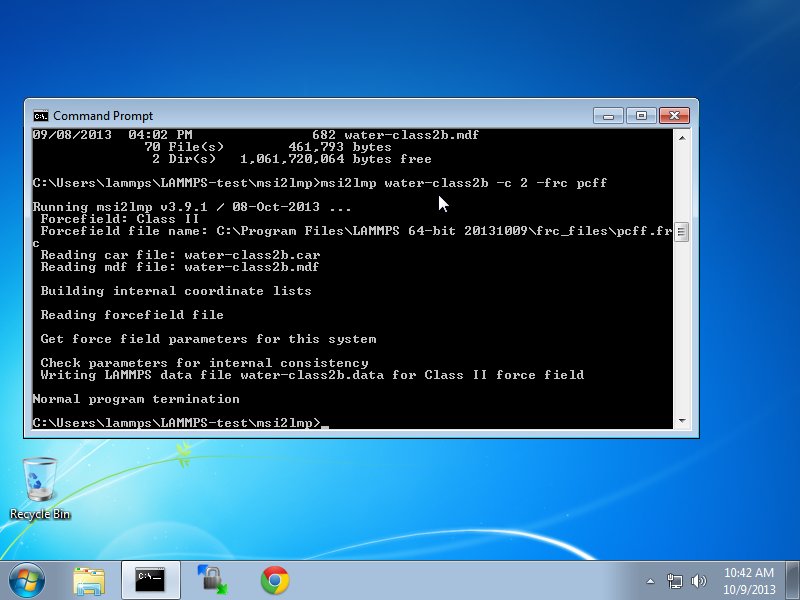Open the Windows Start menu orb
This screenshot has width=800, height=600.
pos(27,581)
